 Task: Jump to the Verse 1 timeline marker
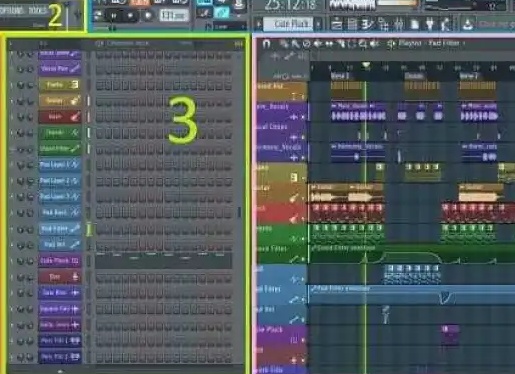340,76
